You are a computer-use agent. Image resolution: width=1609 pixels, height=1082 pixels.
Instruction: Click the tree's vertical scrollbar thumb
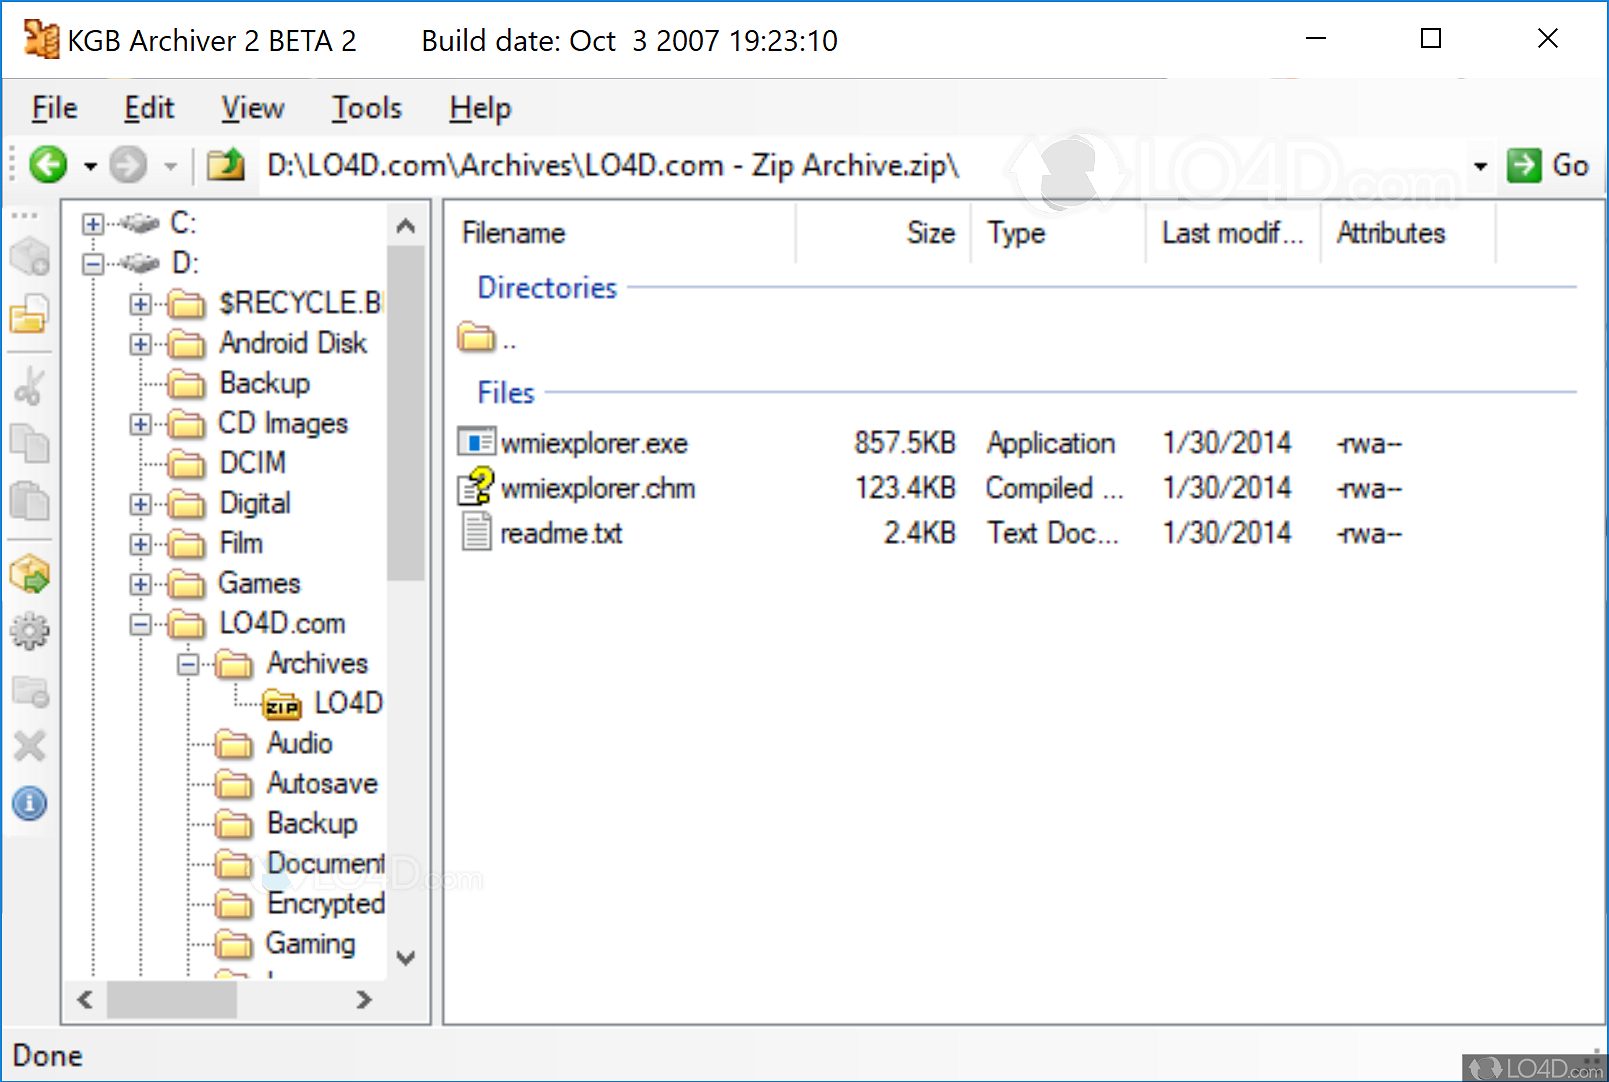click(x=405, y=413)
